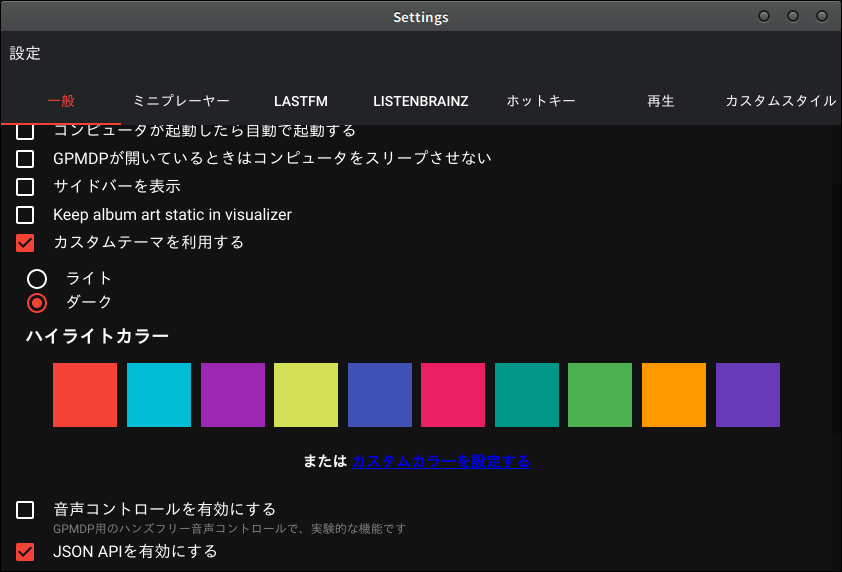
Task: Select the ダーク theme radio button
Action: point(37,303)
